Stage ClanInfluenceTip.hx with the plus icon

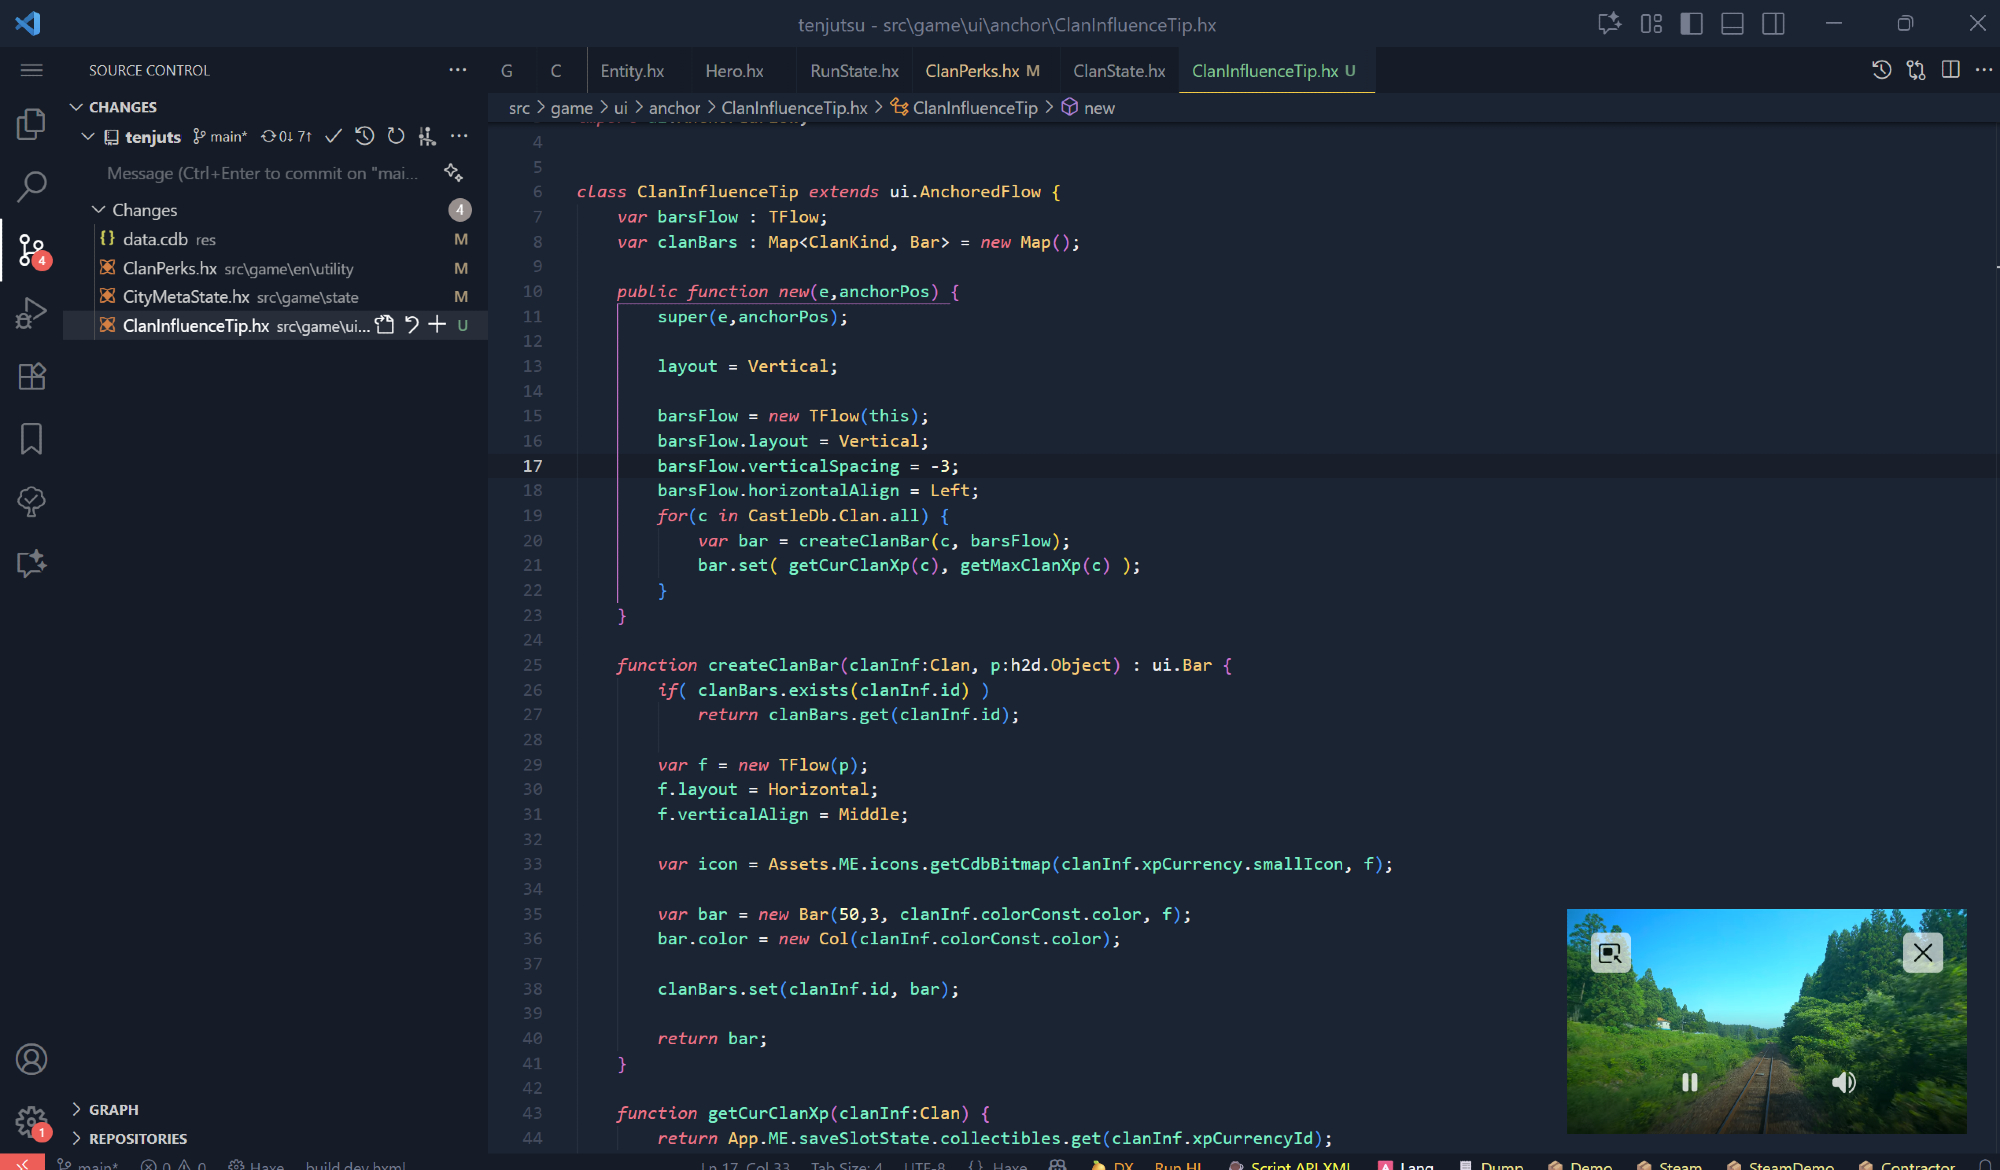[x=437, y=325]
